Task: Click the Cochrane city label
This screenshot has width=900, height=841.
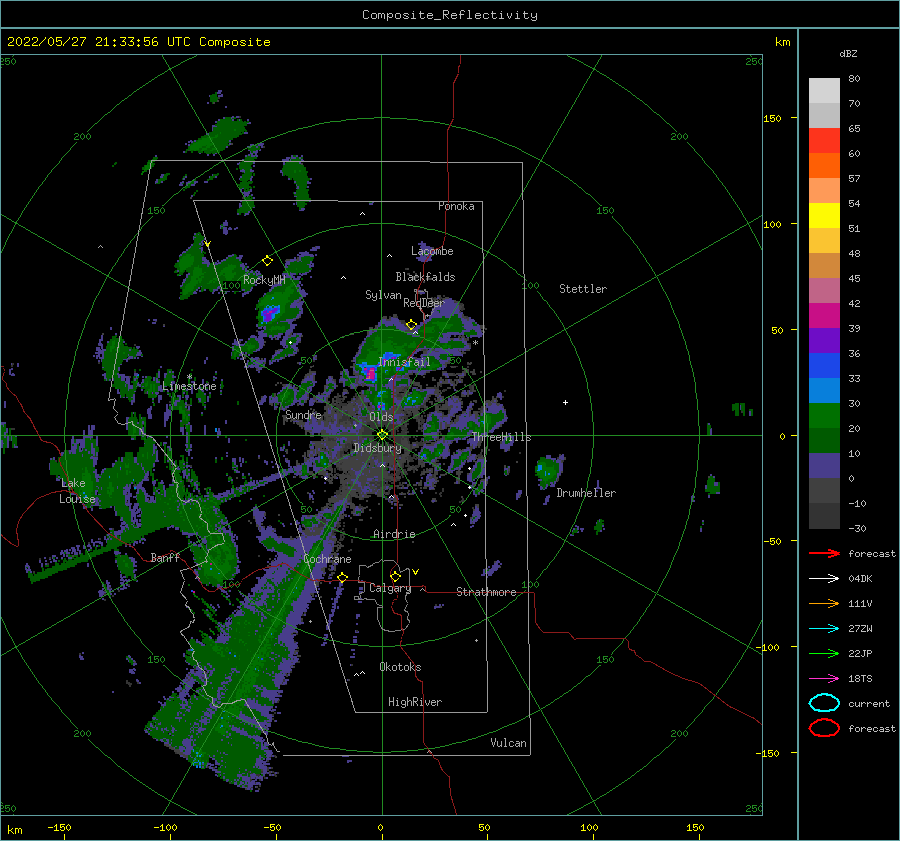Action: (x=327, y=559)
